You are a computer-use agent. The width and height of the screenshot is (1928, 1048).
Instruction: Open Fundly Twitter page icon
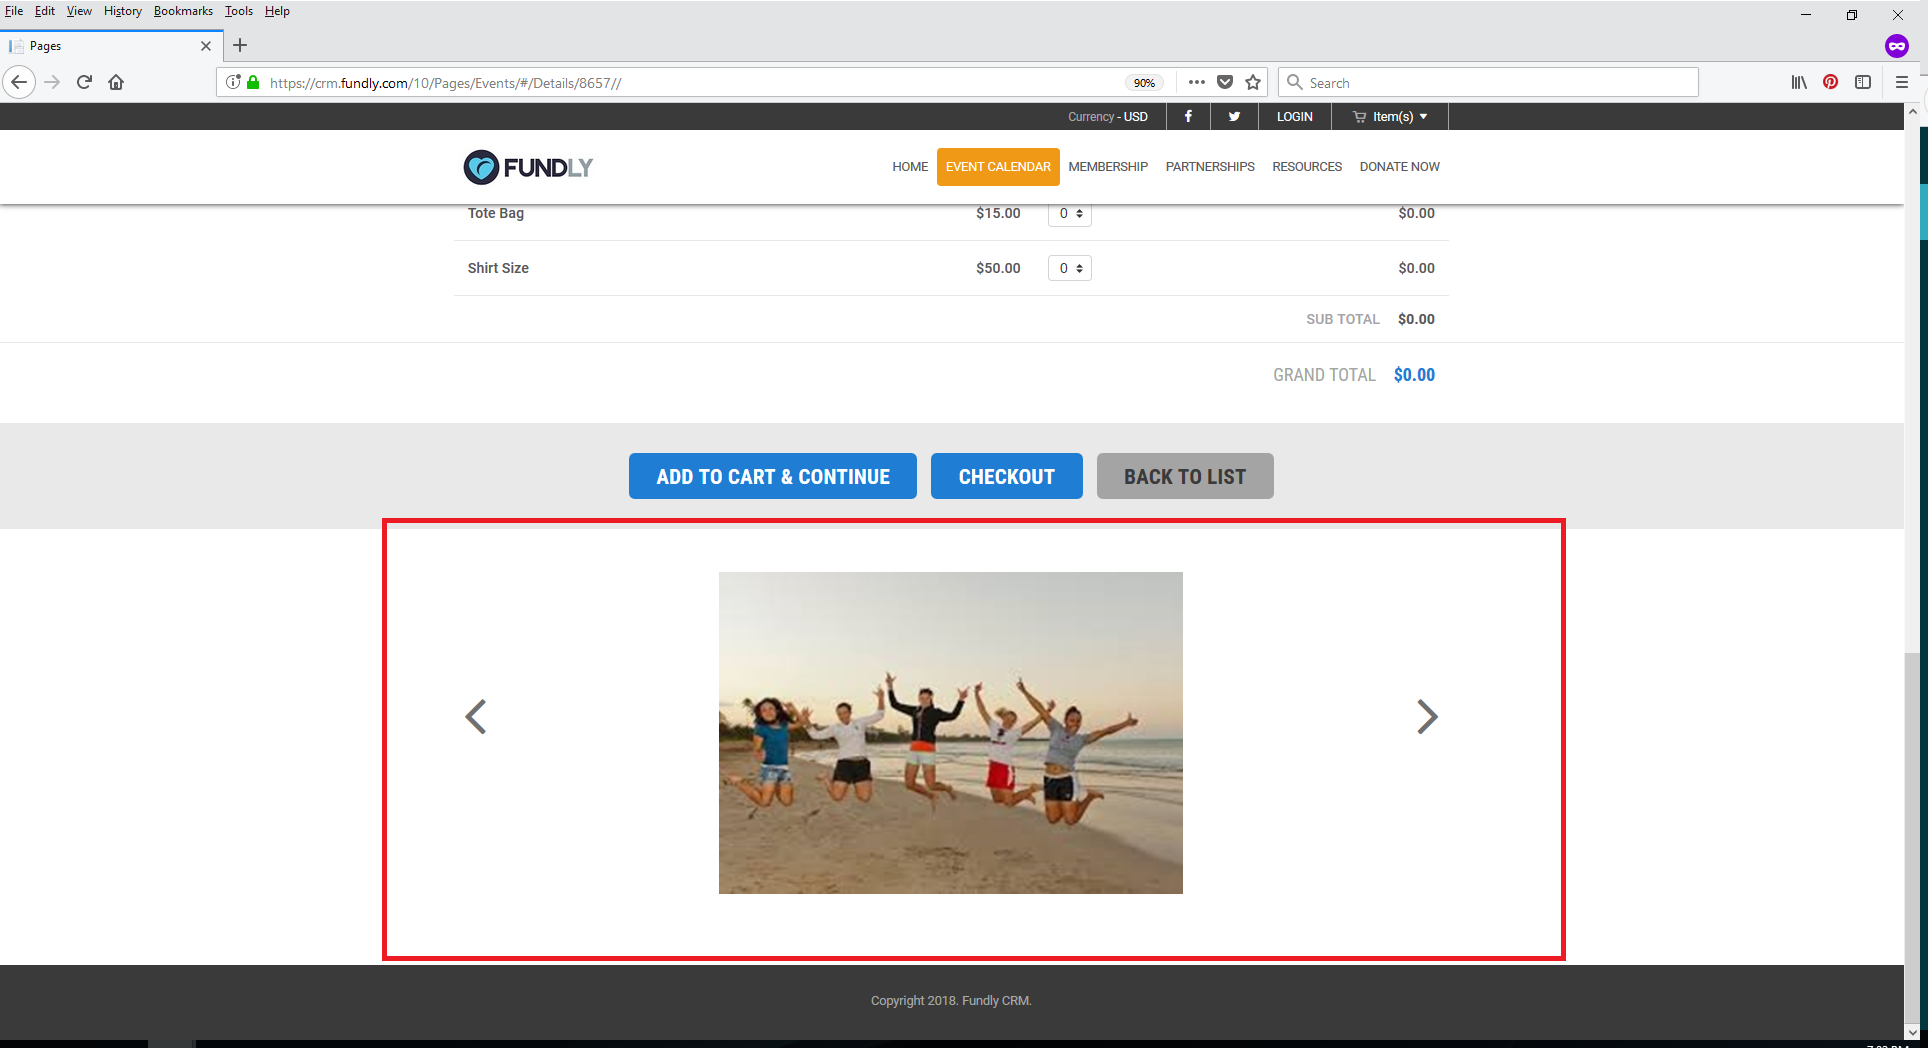(1234, 116)
